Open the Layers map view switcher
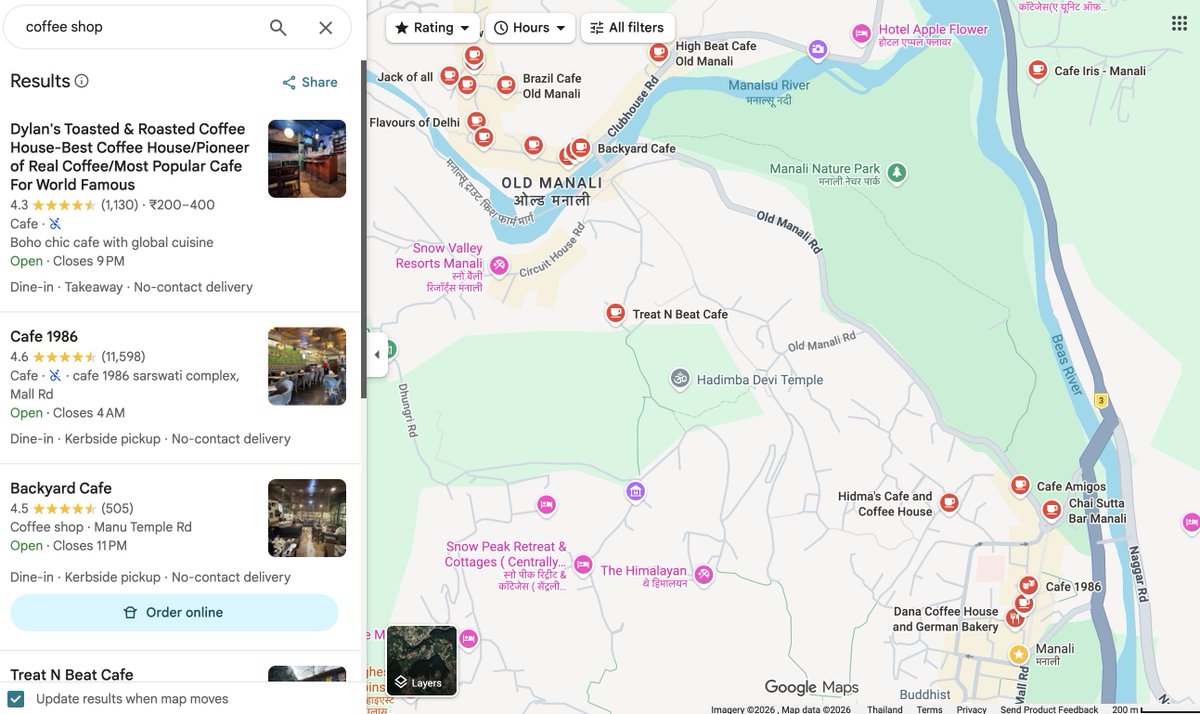The width and height of the screenshot is (1200, 714). (x=422, y=661)
